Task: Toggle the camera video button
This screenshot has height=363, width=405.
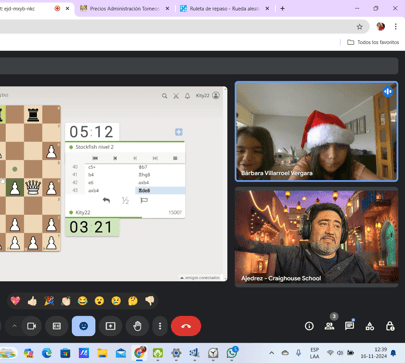Action: click(x=31, y=326)
